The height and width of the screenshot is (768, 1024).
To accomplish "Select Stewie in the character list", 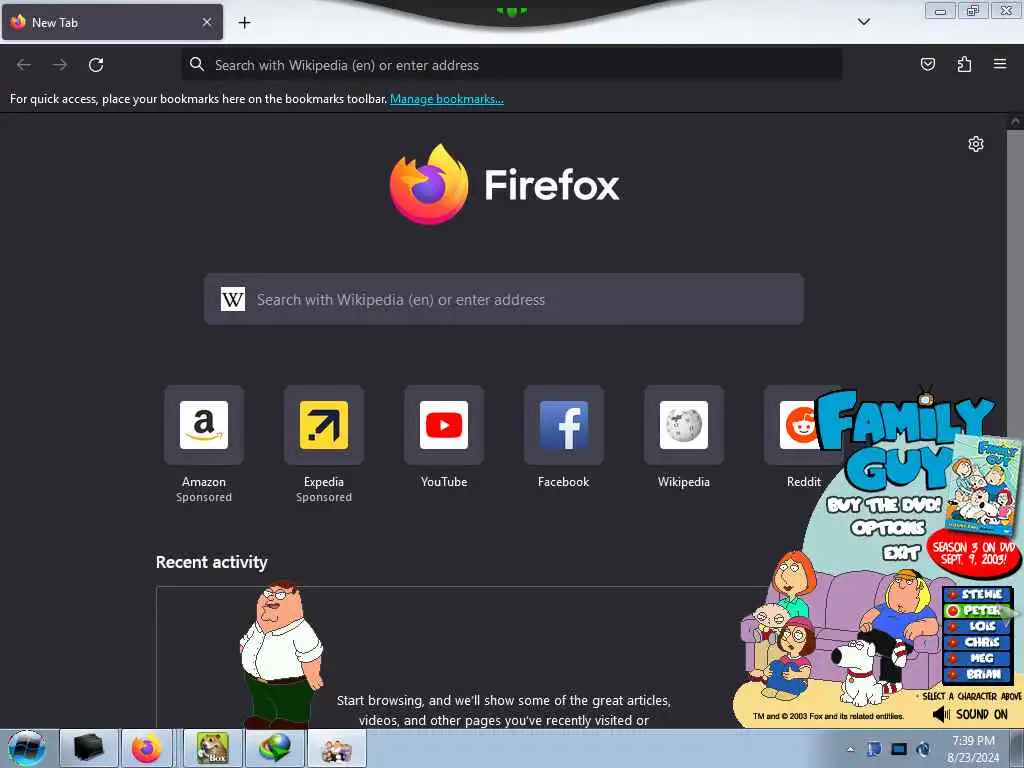I will pyautogui.click(x=976, y=594).
